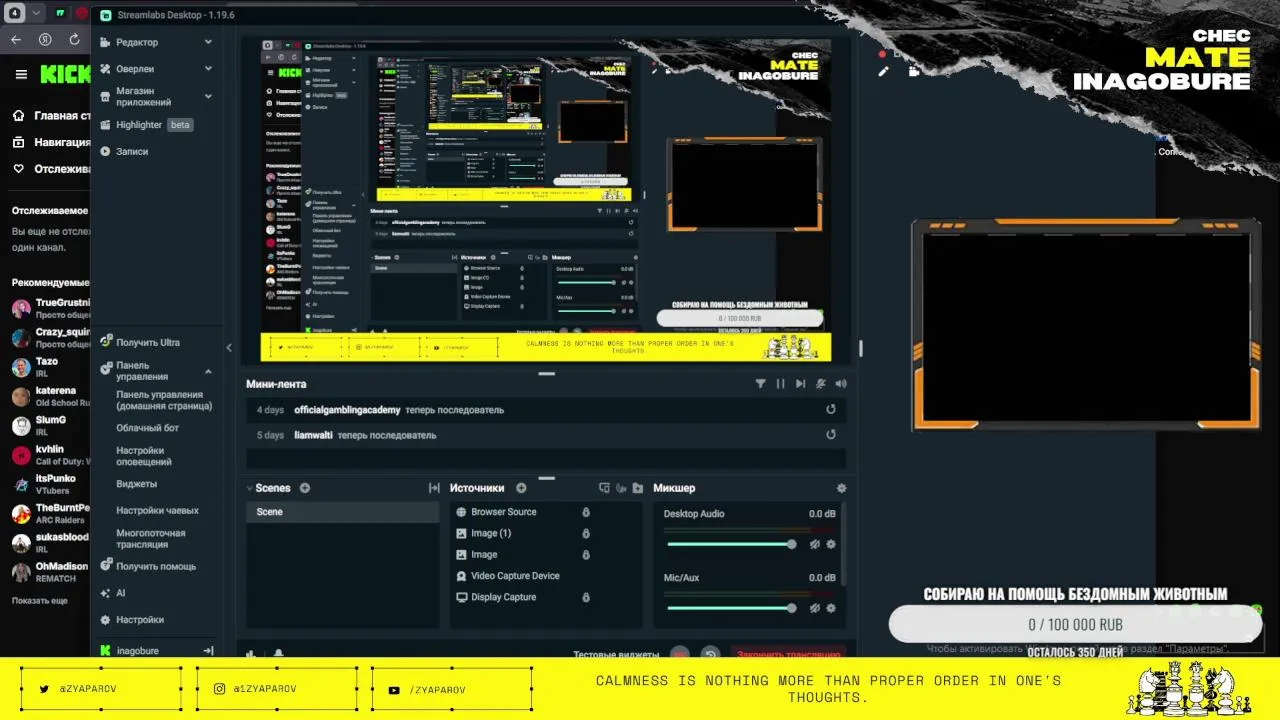Open Настройки чаевых

coord(157,510)
